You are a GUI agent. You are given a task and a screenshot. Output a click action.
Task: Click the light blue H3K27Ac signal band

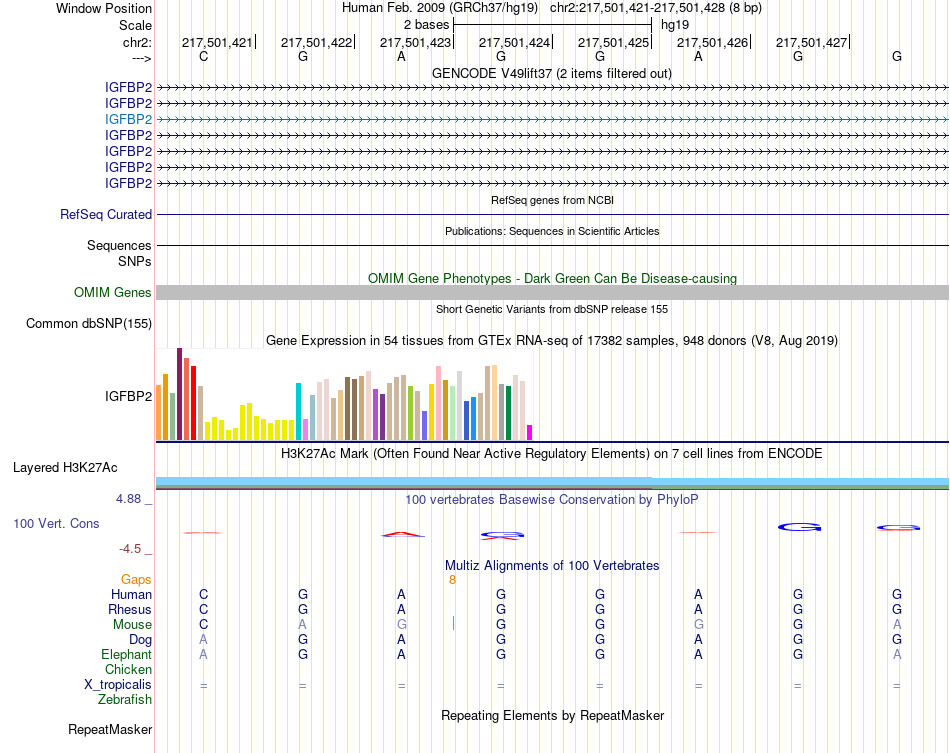point(552,481)
